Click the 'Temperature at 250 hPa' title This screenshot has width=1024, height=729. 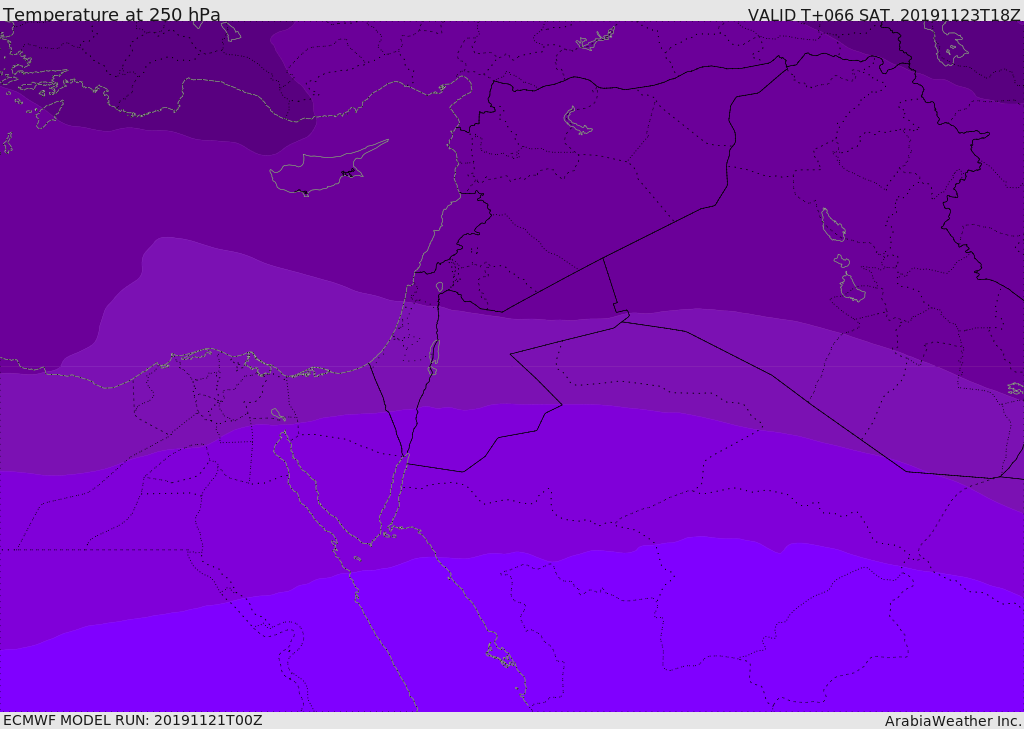point(112,14)
